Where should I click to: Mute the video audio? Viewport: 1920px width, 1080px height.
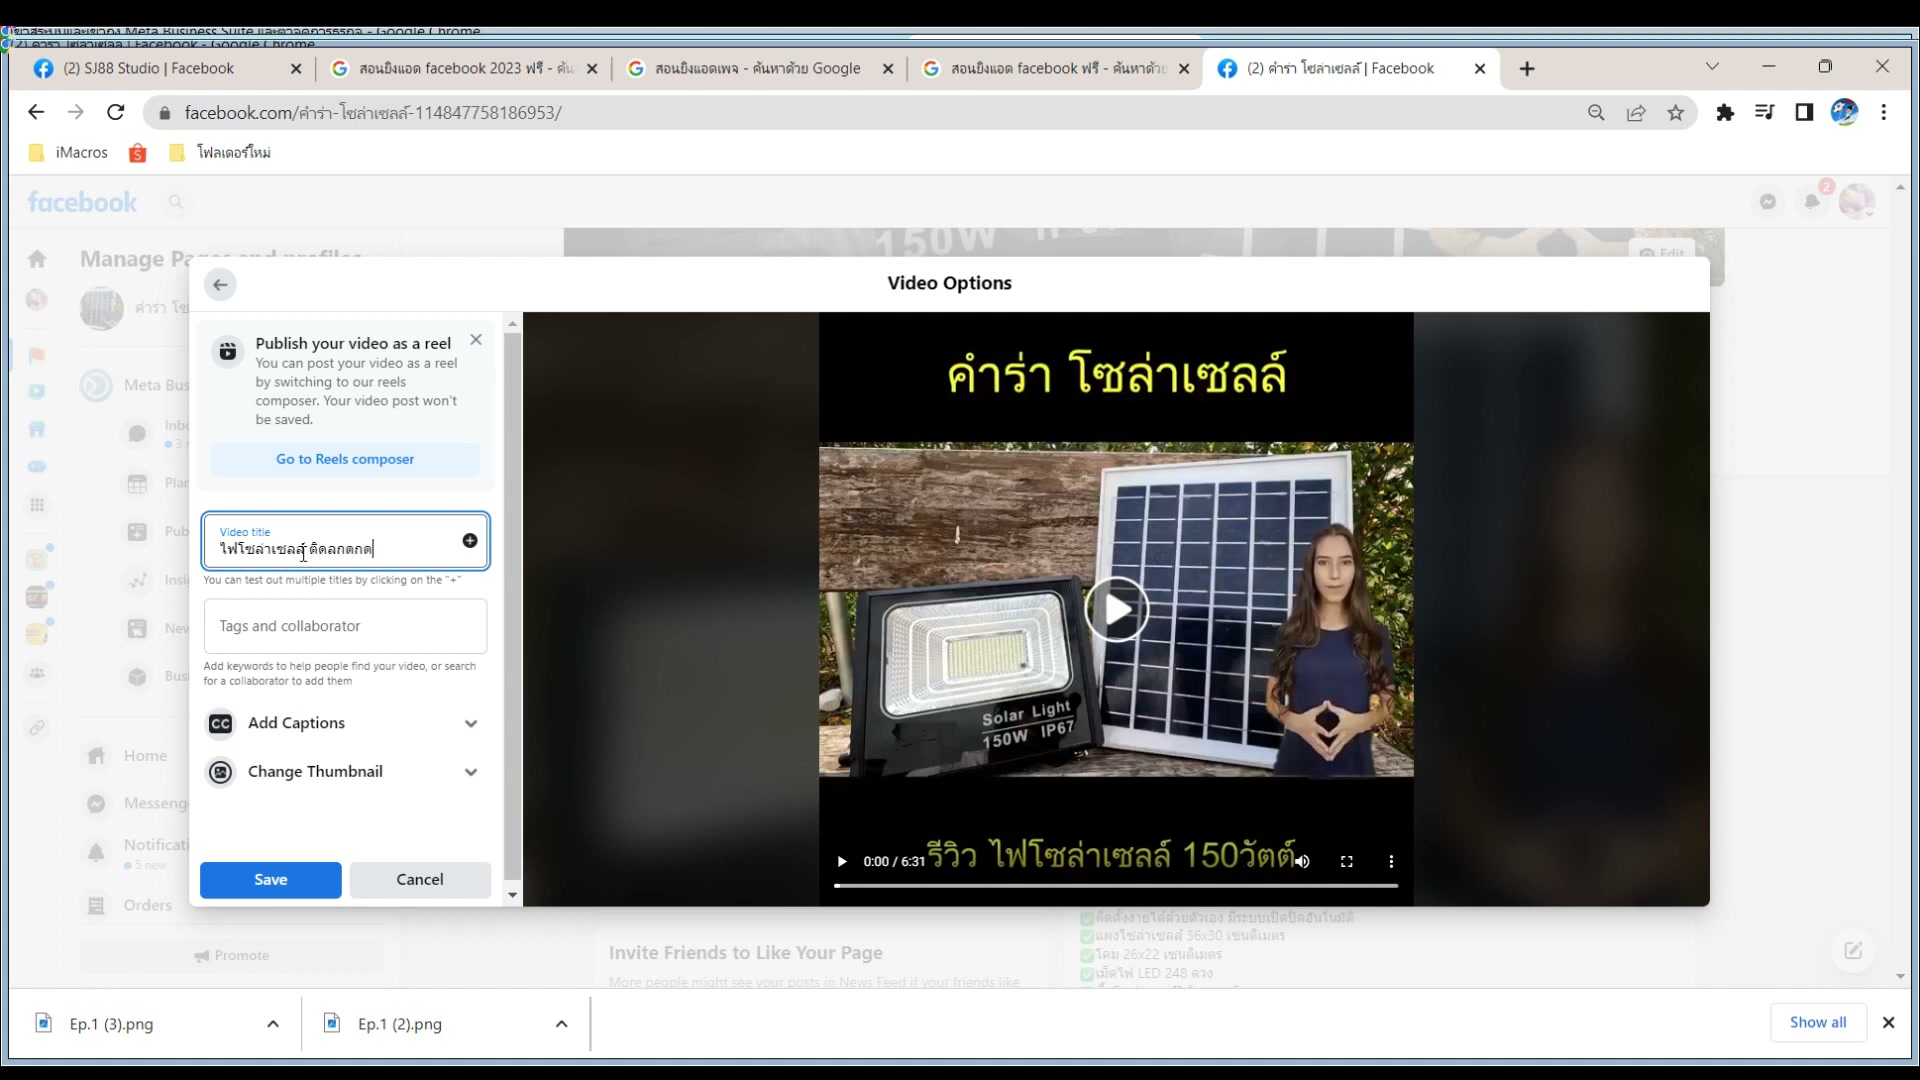[1302, 861]
